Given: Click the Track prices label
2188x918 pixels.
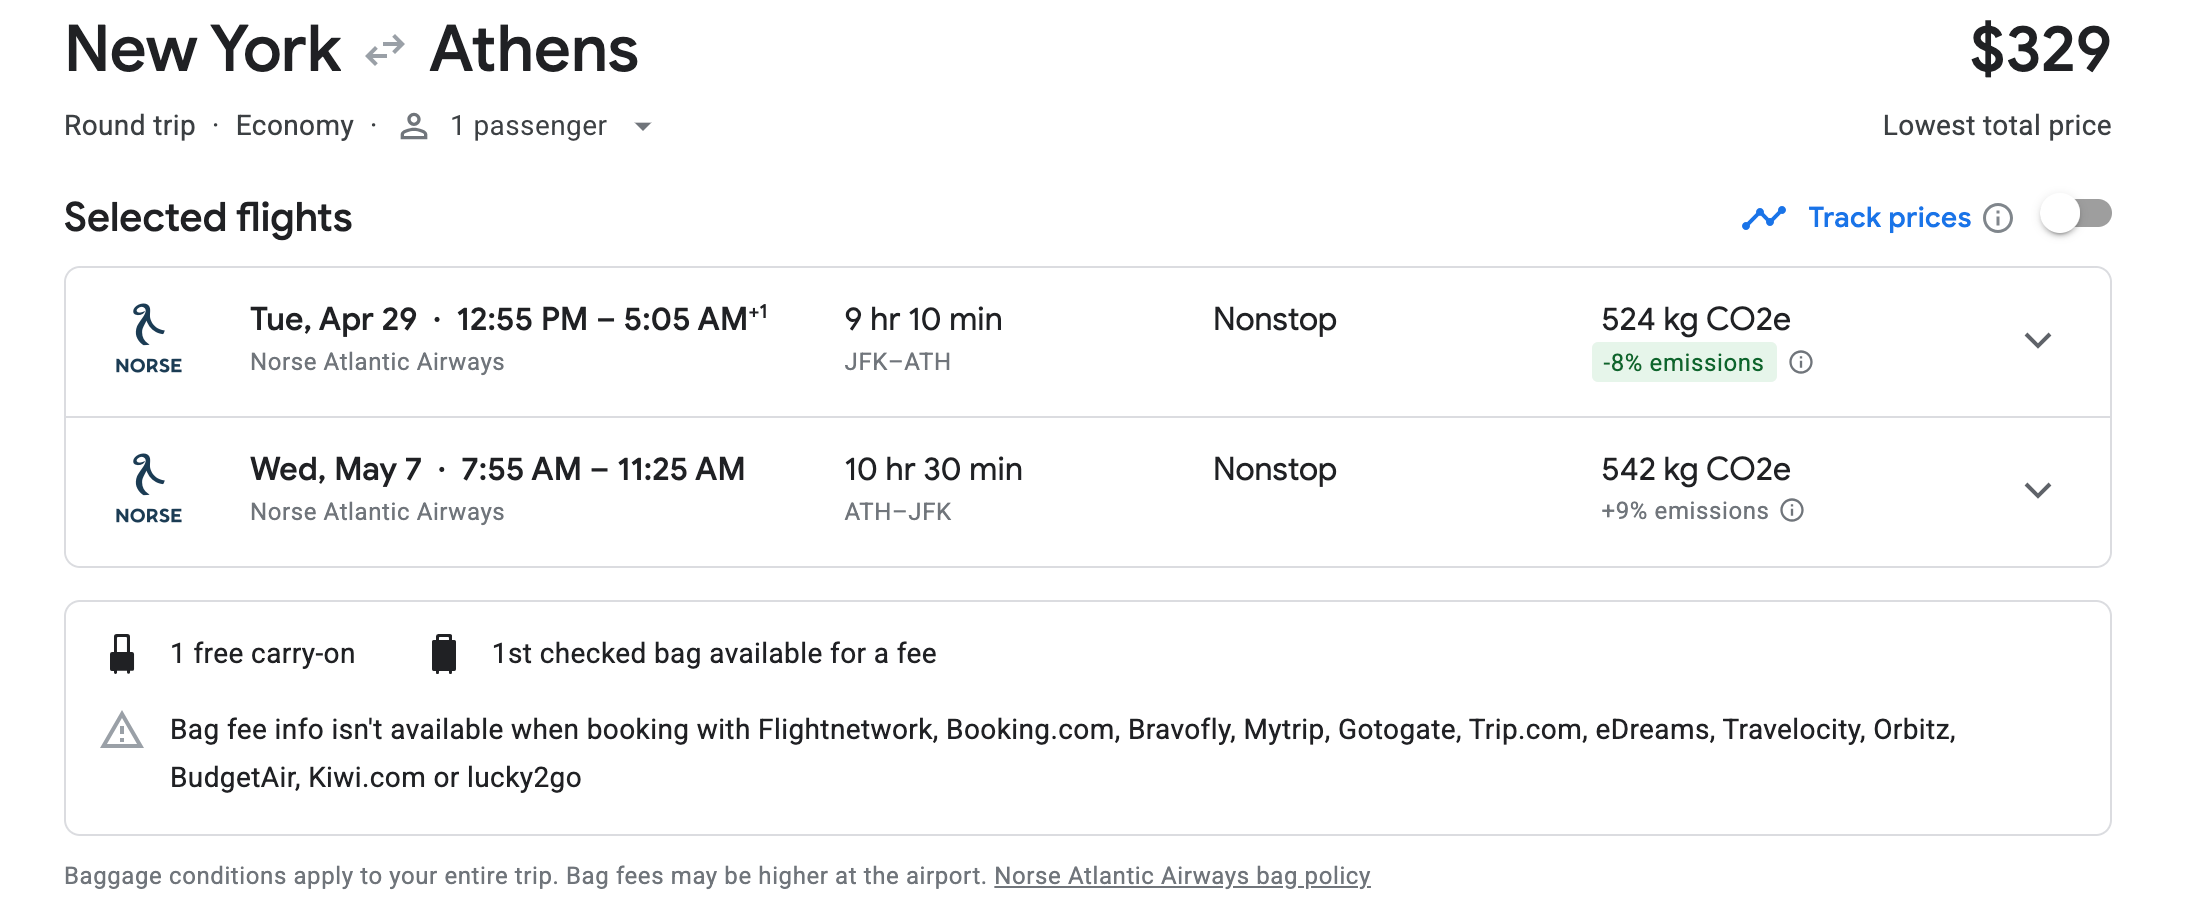Looking at the screenshot, I should pyautogui.click(x=1889, y=218).
